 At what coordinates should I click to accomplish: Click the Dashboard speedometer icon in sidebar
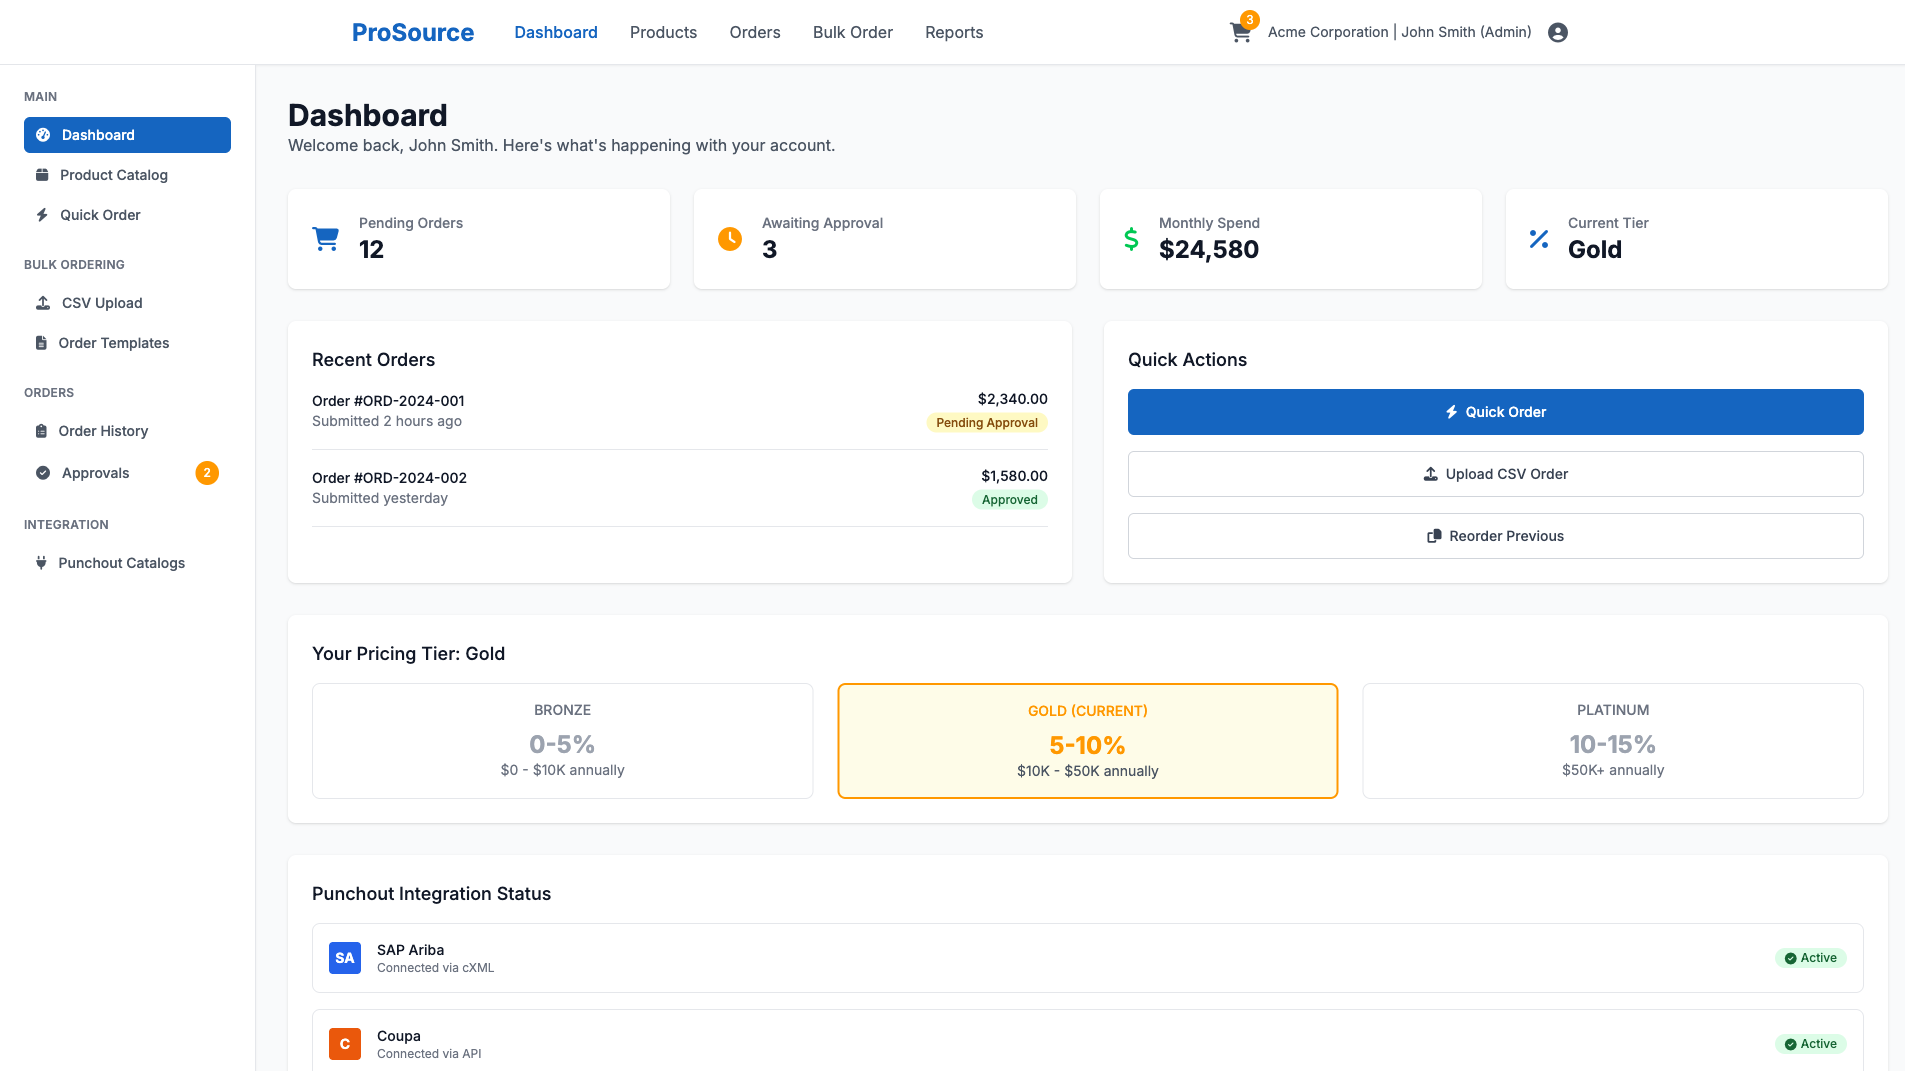coord(42,134)
